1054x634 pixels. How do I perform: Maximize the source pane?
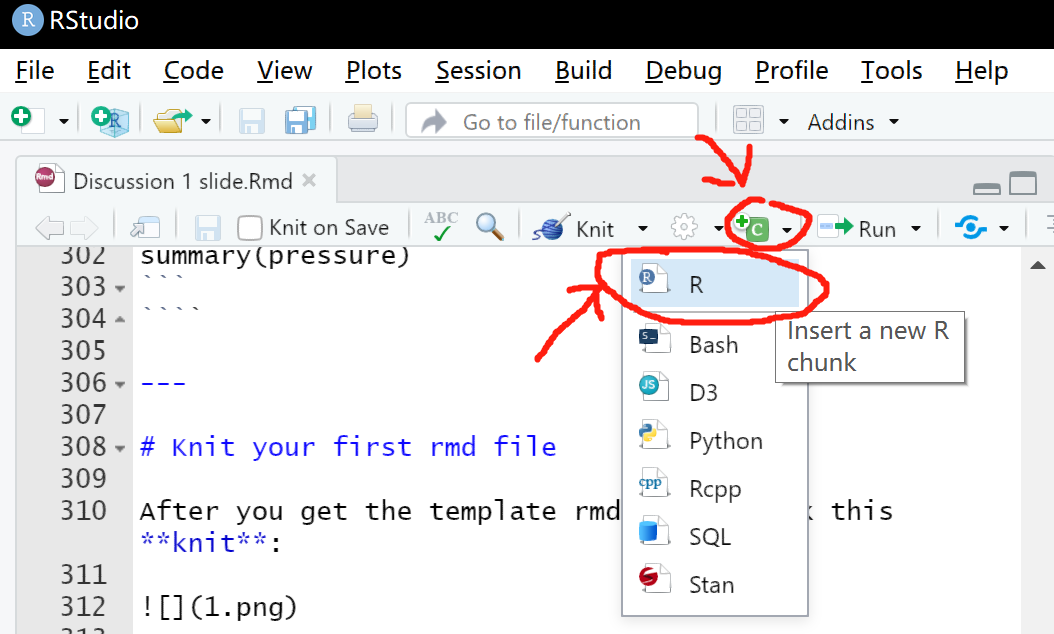coord(1023,183)
